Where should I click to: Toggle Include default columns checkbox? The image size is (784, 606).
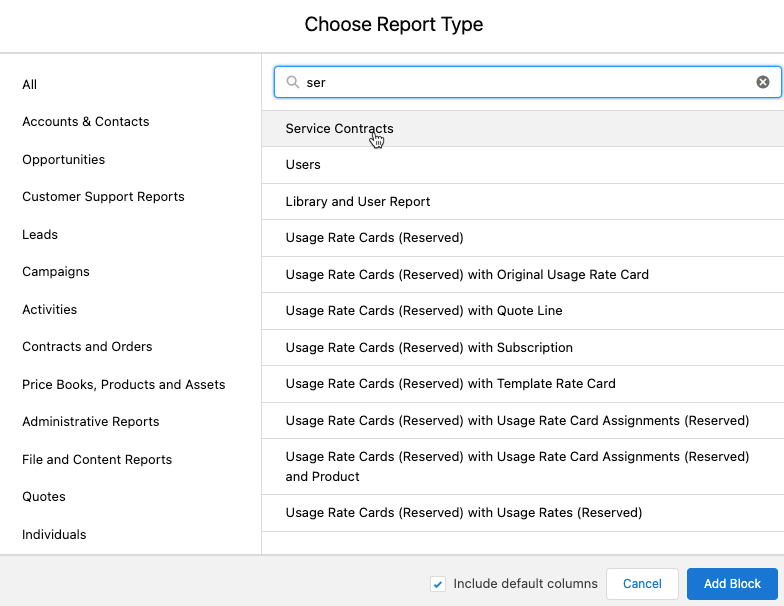click(438, 584)
